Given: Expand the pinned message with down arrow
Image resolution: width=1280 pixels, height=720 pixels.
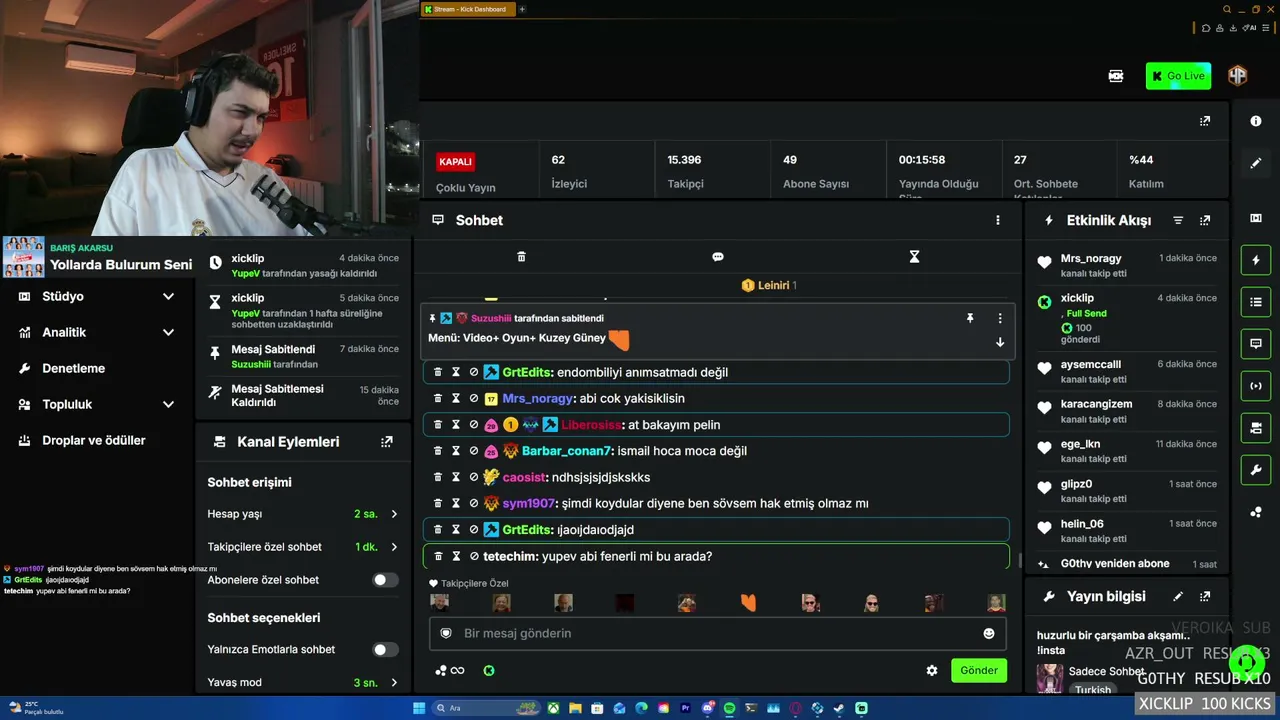Looking at the screenshot, I should pyautogui.click(x=1000, y=342).
